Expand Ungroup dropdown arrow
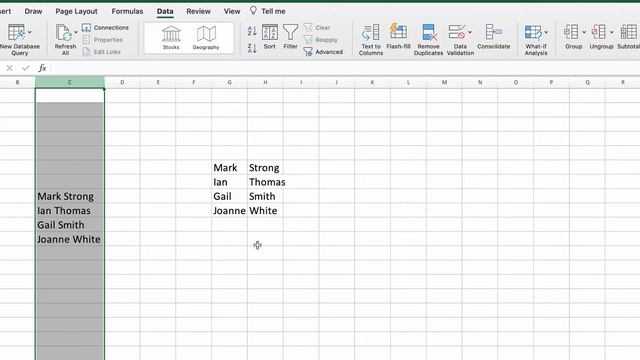Viewport: 640px width, 360px height. tap(611, 32)
